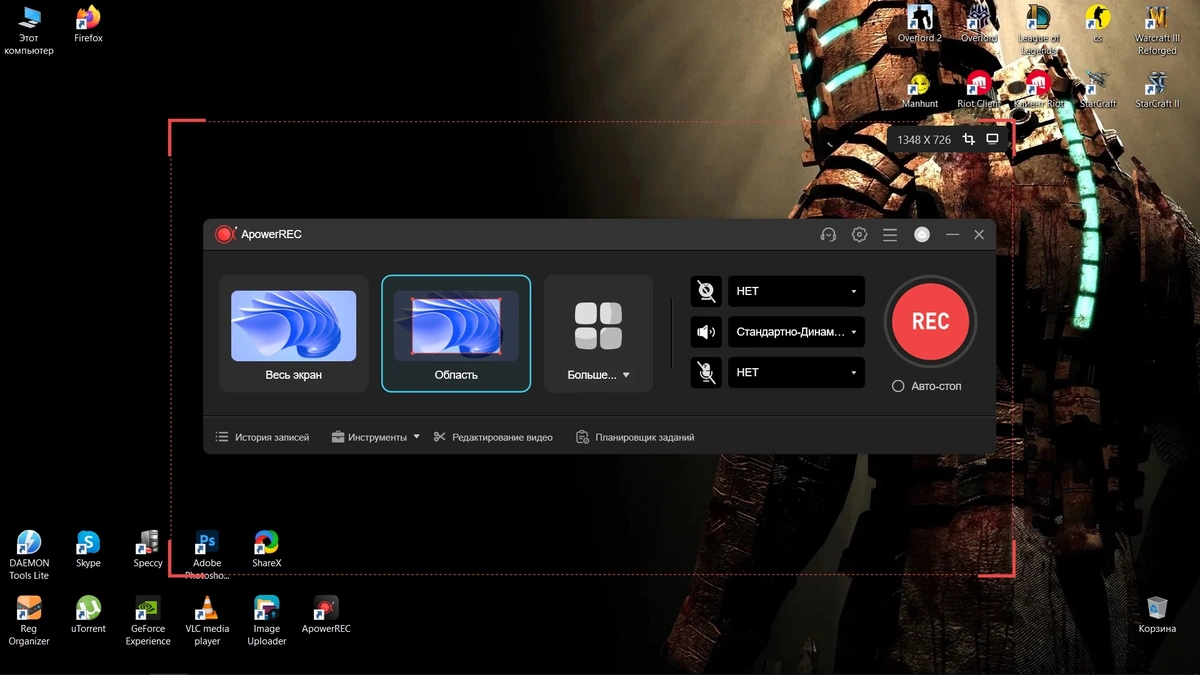The height and width of the screenshot is (675, 1200).
Task: Select Skype desktop shortcut
Action: pos(88,550)
